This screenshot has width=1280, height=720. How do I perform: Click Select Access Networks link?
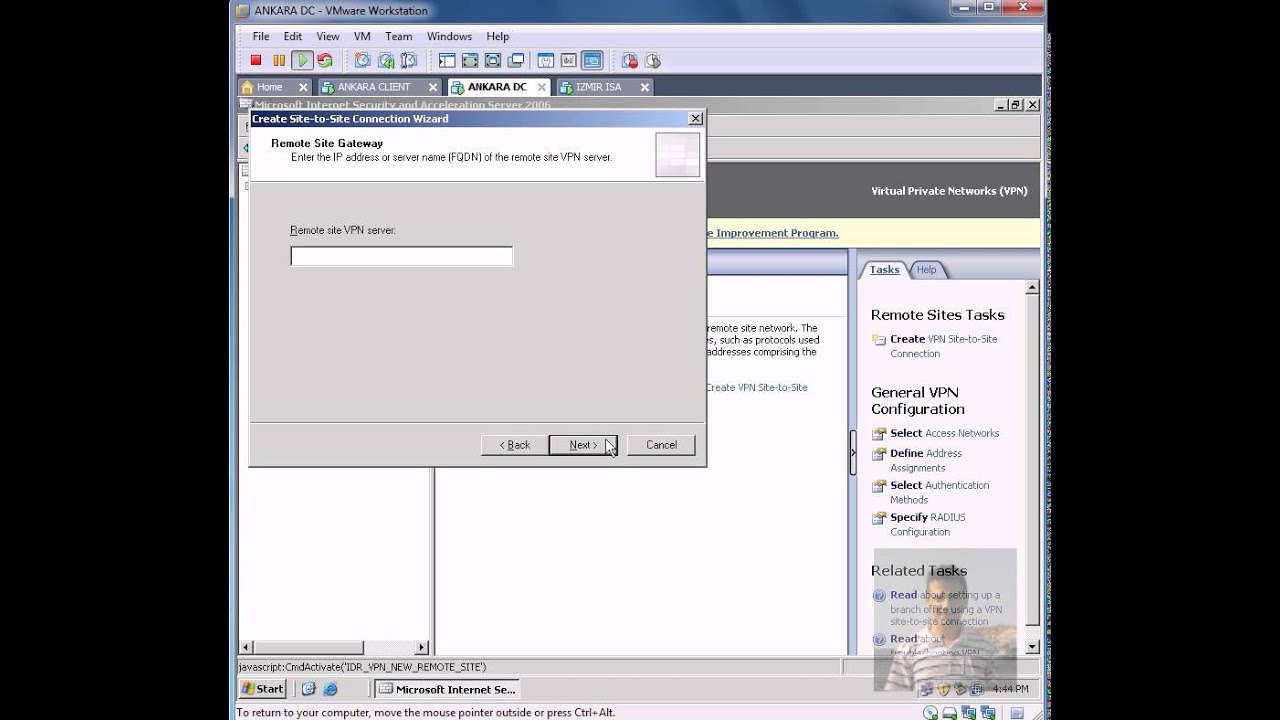[945, 433]
